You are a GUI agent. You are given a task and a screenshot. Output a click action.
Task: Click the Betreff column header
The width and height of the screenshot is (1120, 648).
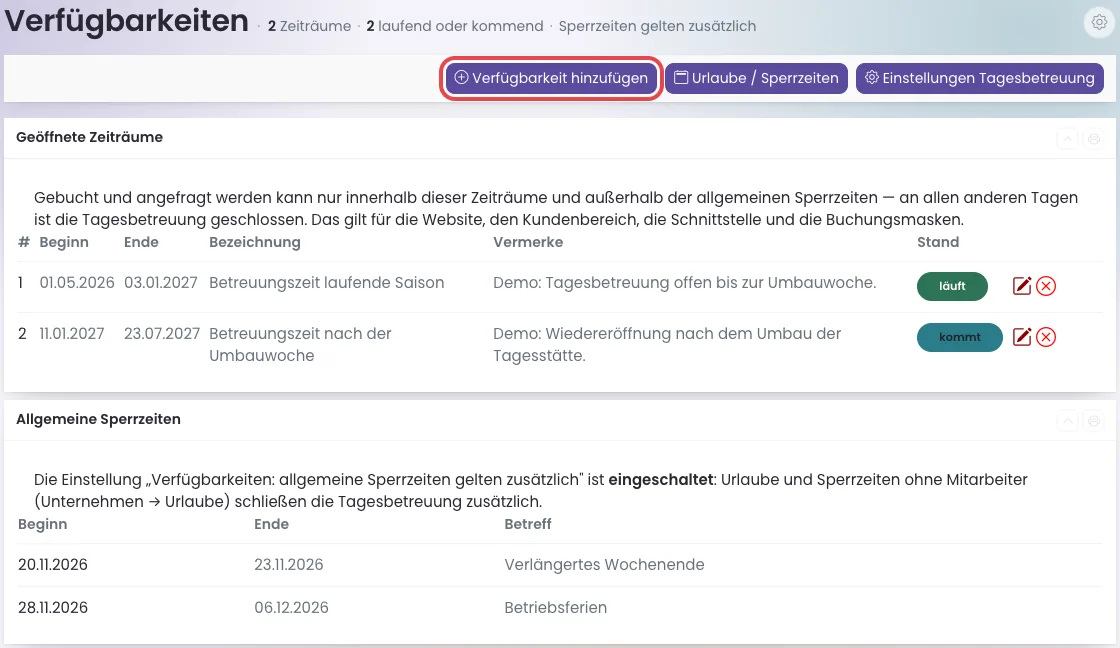point(528,524)
